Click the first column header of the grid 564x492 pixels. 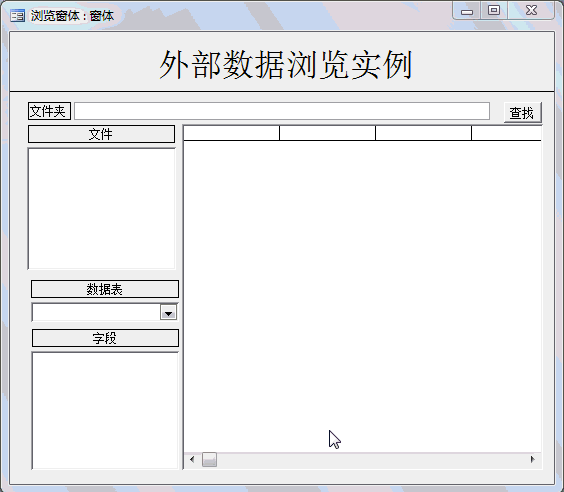231,133
